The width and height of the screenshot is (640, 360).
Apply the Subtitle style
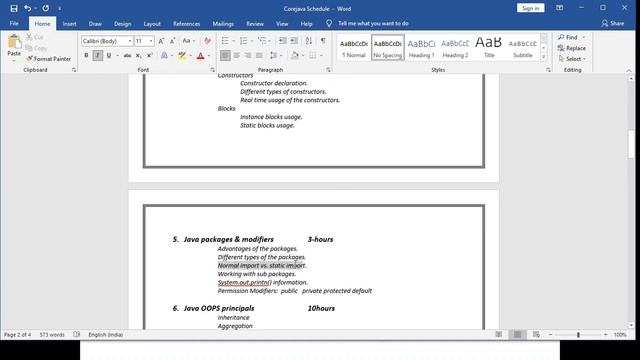tap(522, 48)
